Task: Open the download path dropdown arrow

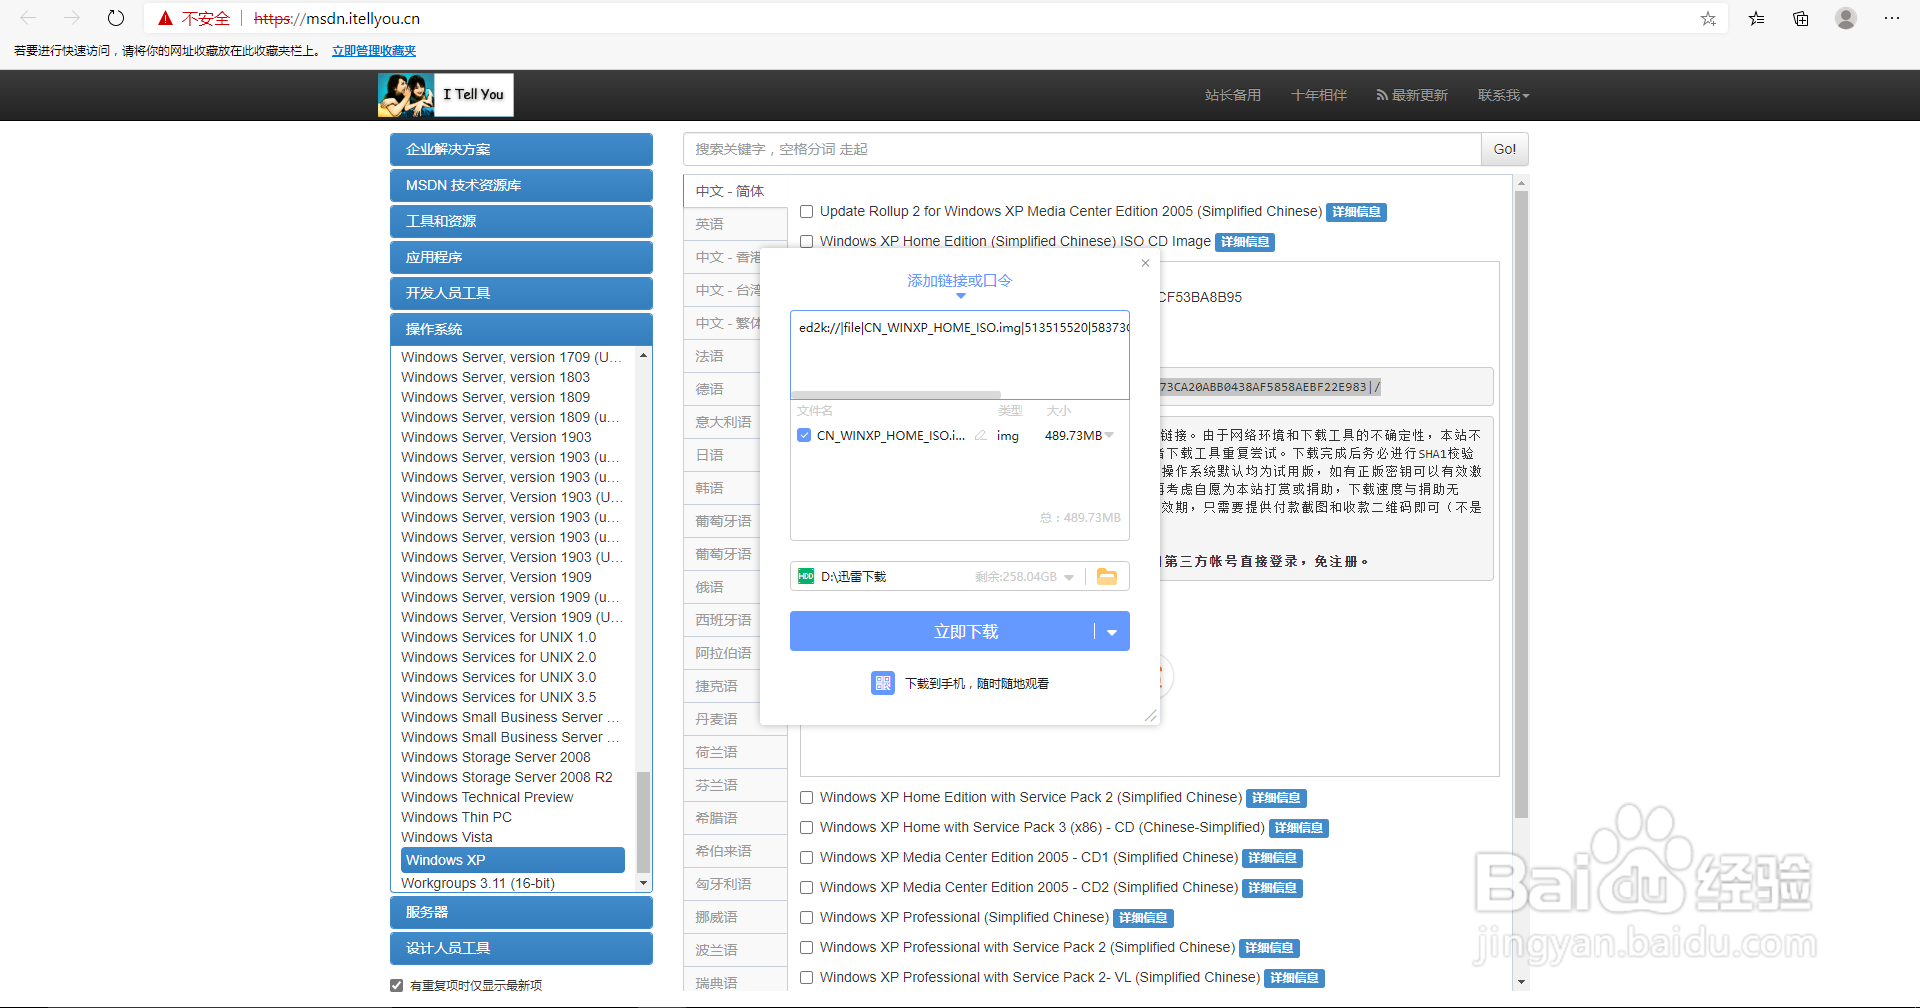Action: click(1069, 577)
